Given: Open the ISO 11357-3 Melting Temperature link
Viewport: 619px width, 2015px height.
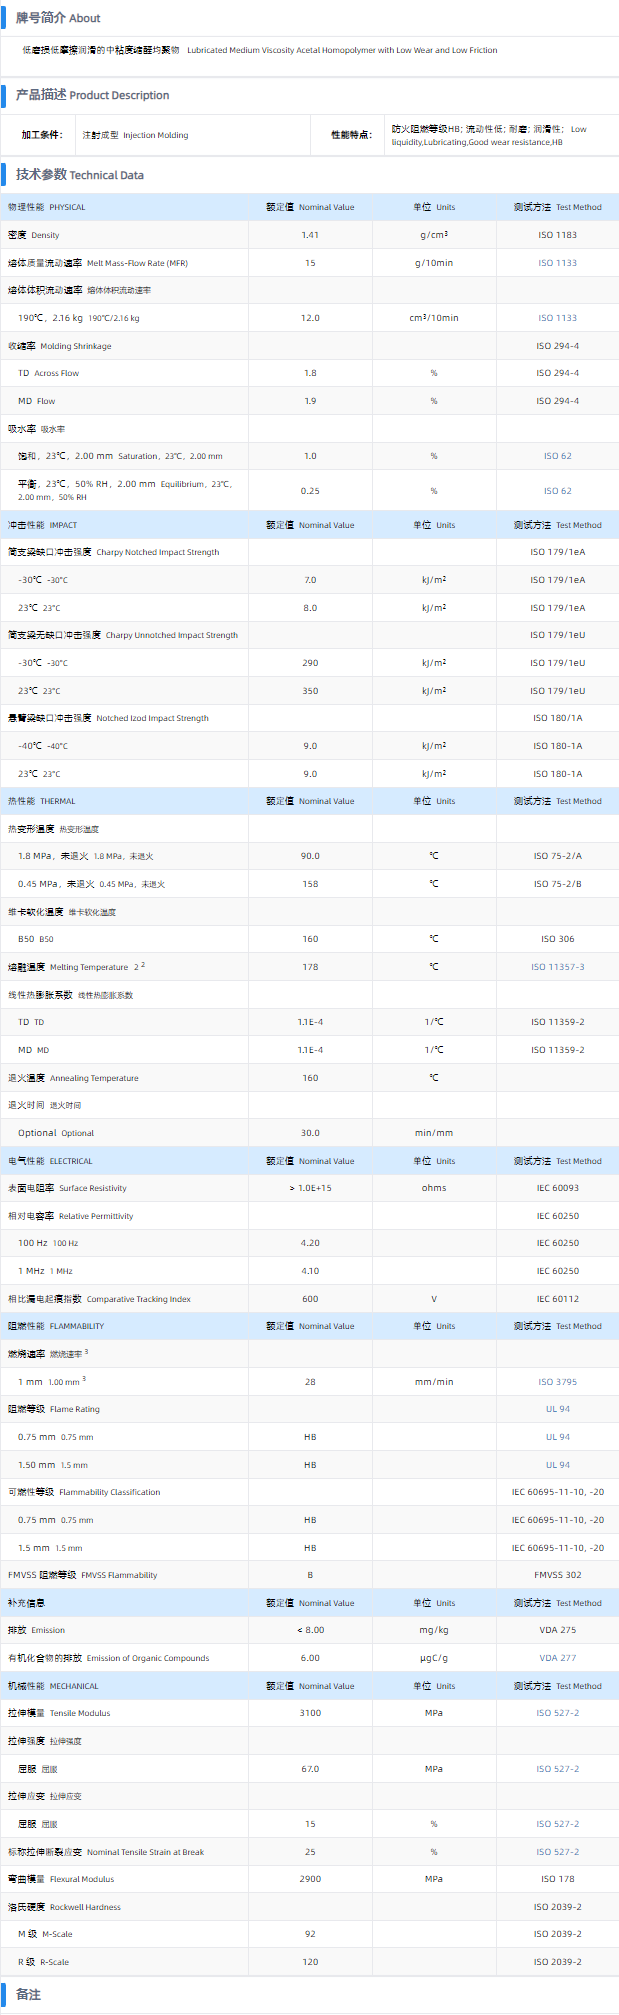Looking at the screenshot, I should 557,967.
